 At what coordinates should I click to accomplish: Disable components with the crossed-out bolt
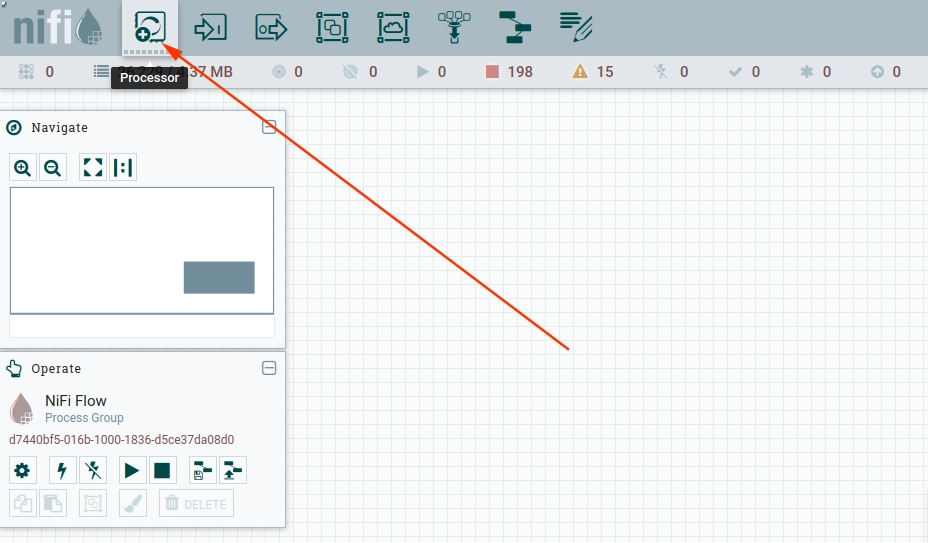pos(93,471)
